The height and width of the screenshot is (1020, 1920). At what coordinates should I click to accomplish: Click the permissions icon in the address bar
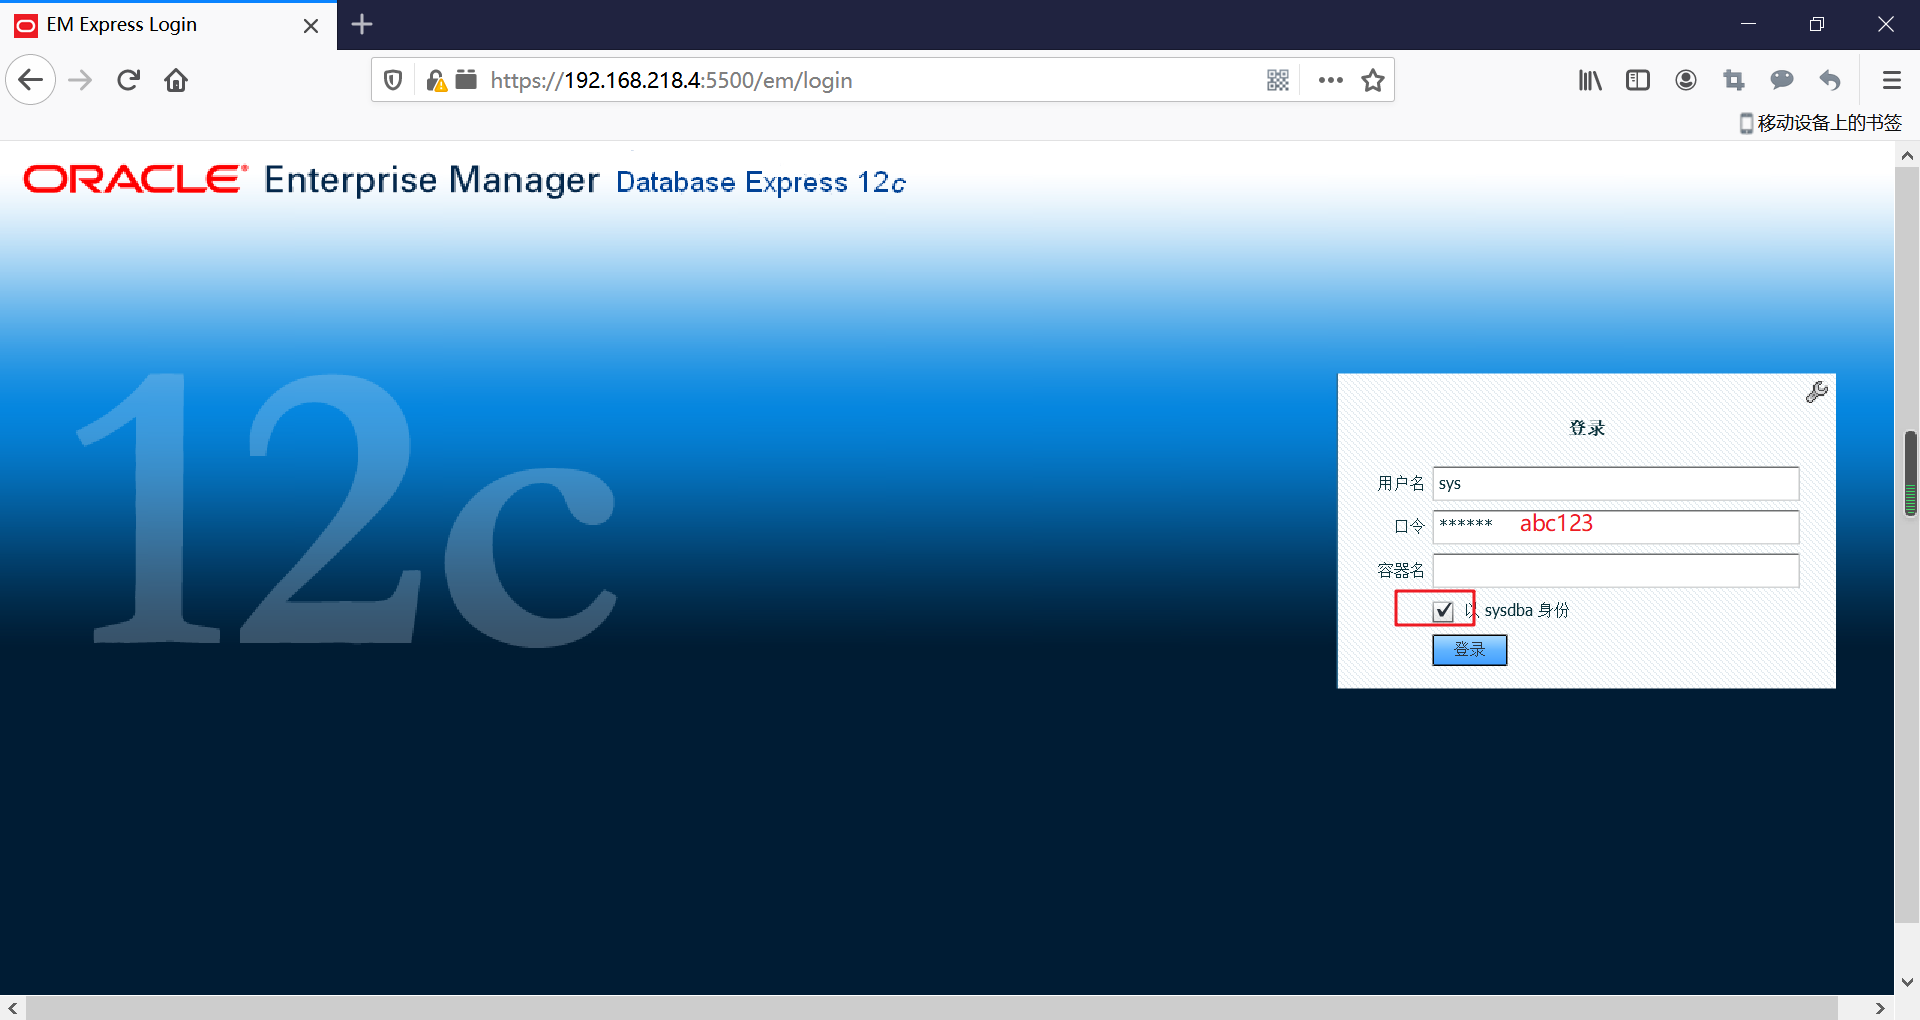click(x=466, y=79)
